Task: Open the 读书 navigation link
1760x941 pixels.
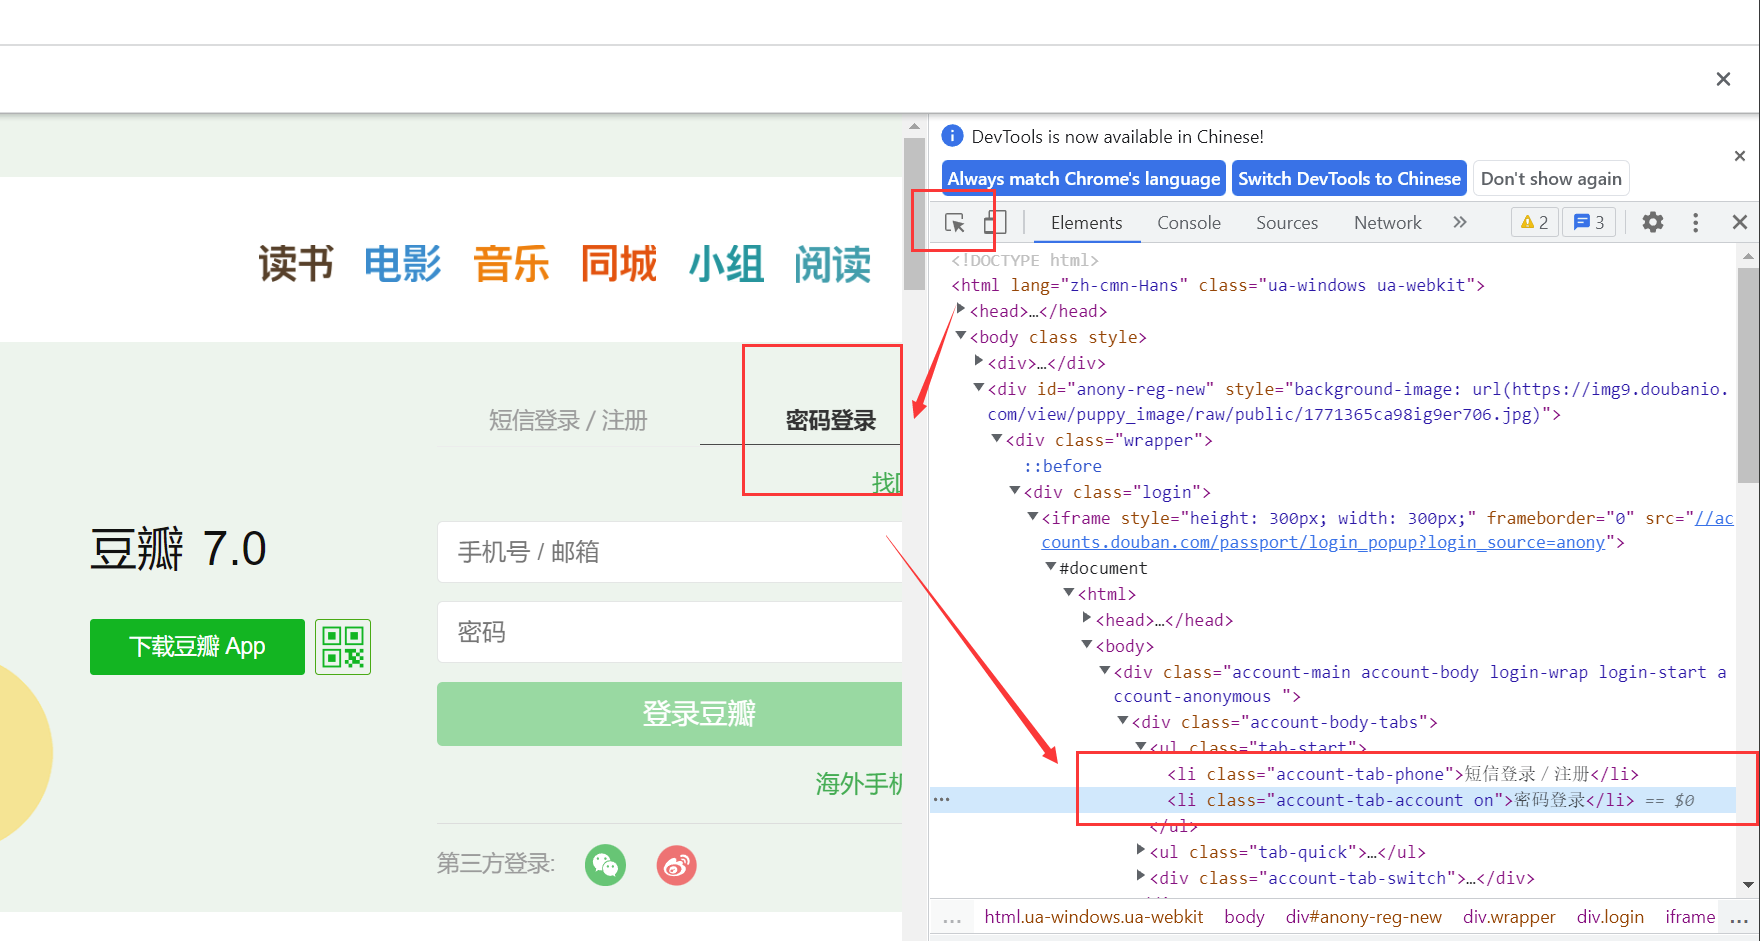Action: 296,264
